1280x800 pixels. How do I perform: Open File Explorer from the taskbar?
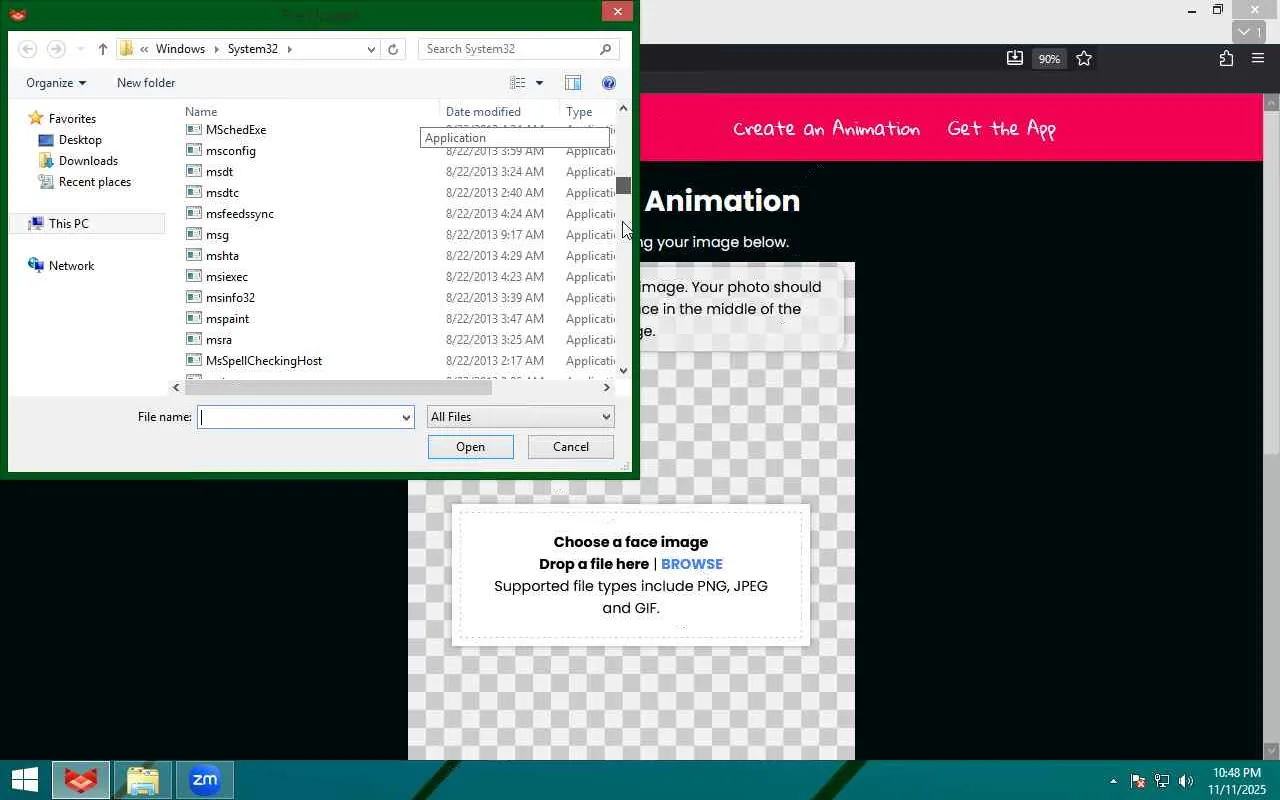(143, 780)
